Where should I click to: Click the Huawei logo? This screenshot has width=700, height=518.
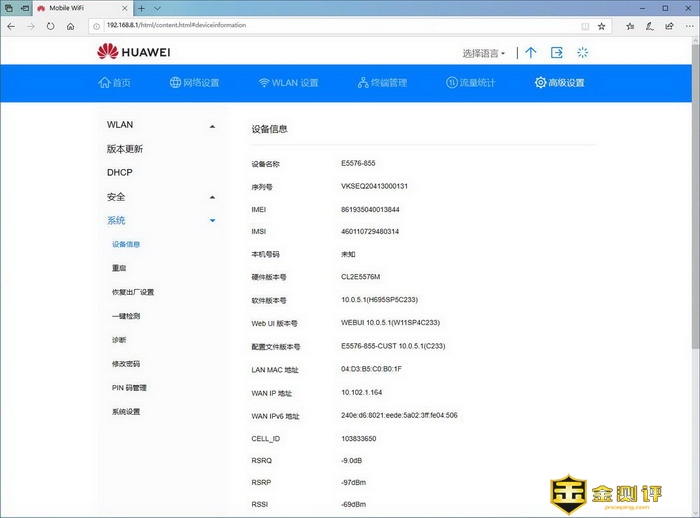coord(134,53)
